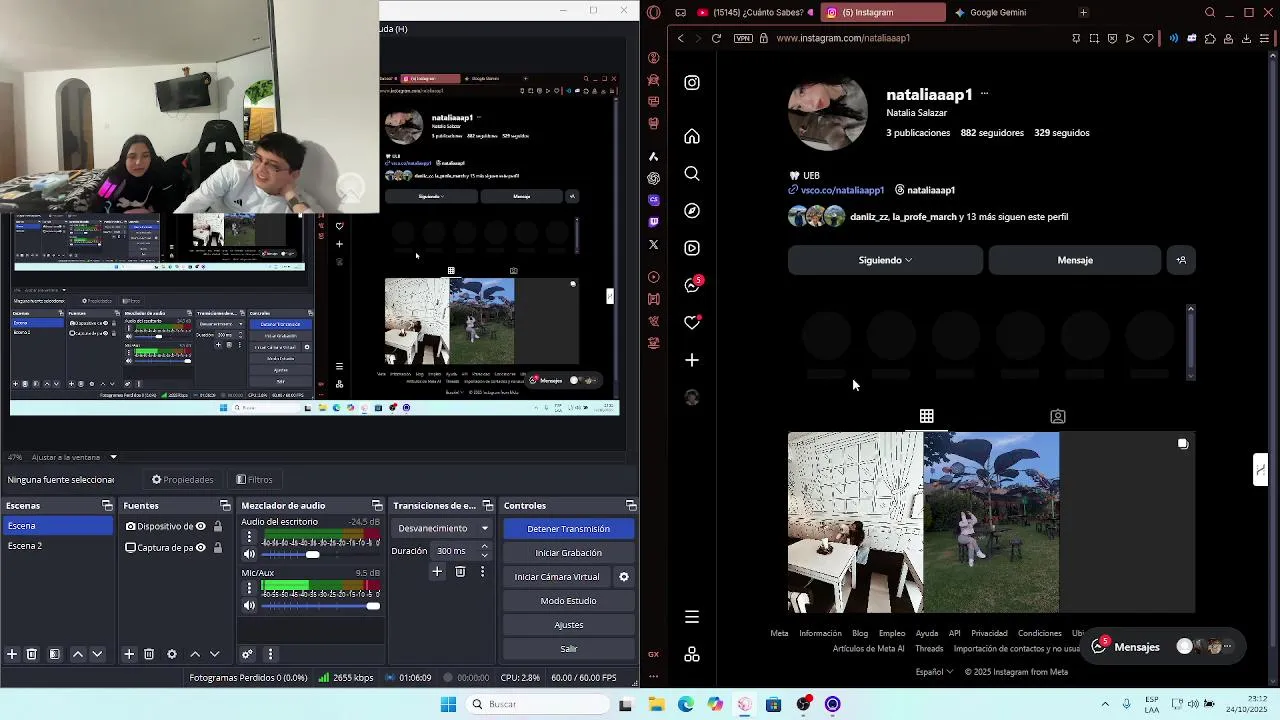Screen dimensions: 1280x720
Task: Click the Modo Estudio button
Action: (568, 601)
